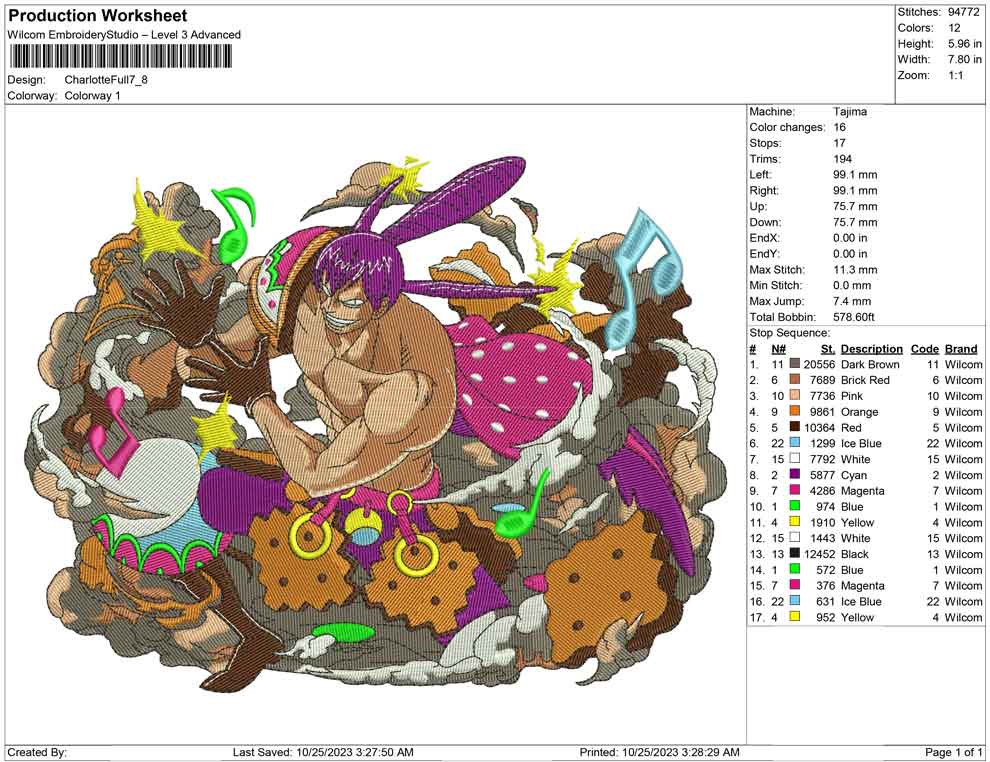
Task: Click the 'Printed' timestamp in footer
Action: 659,752
